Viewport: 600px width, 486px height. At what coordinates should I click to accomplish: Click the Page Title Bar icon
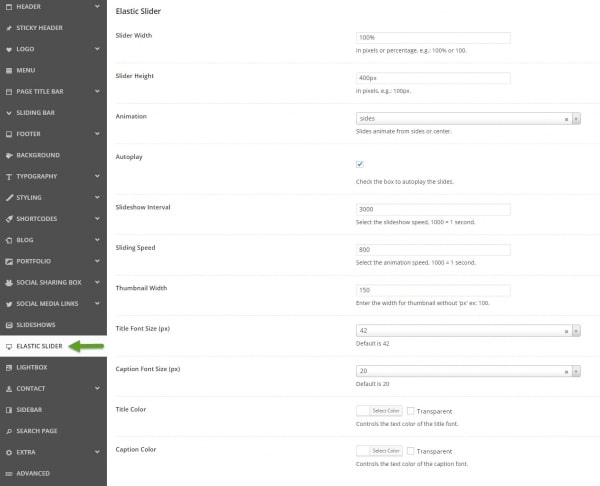9,91
